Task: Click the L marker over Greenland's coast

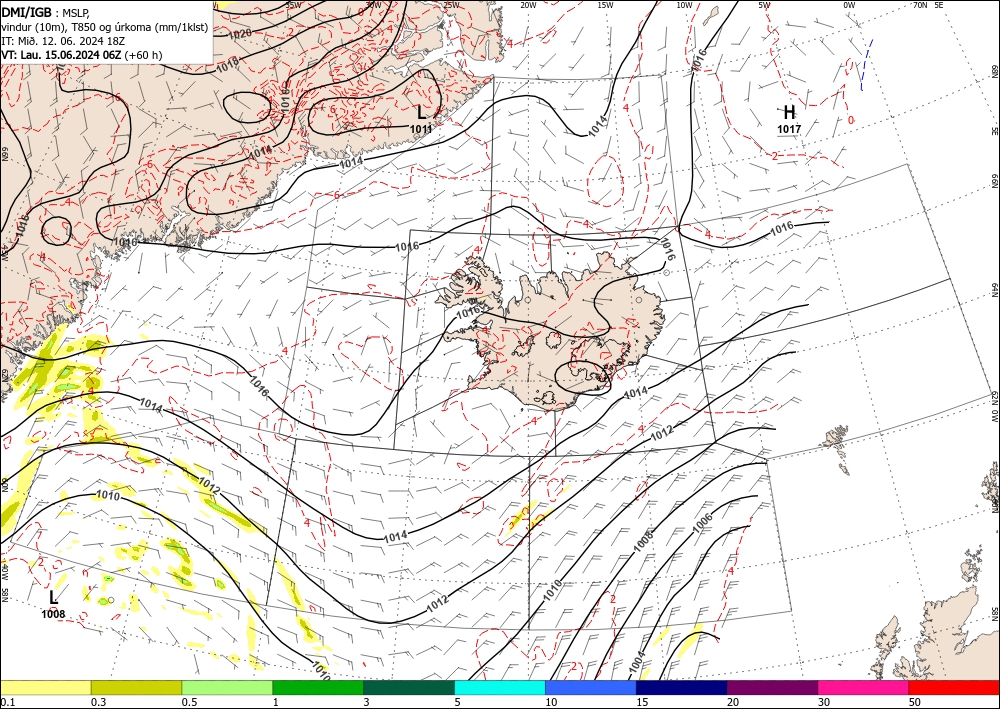Action: click(421, 113)
